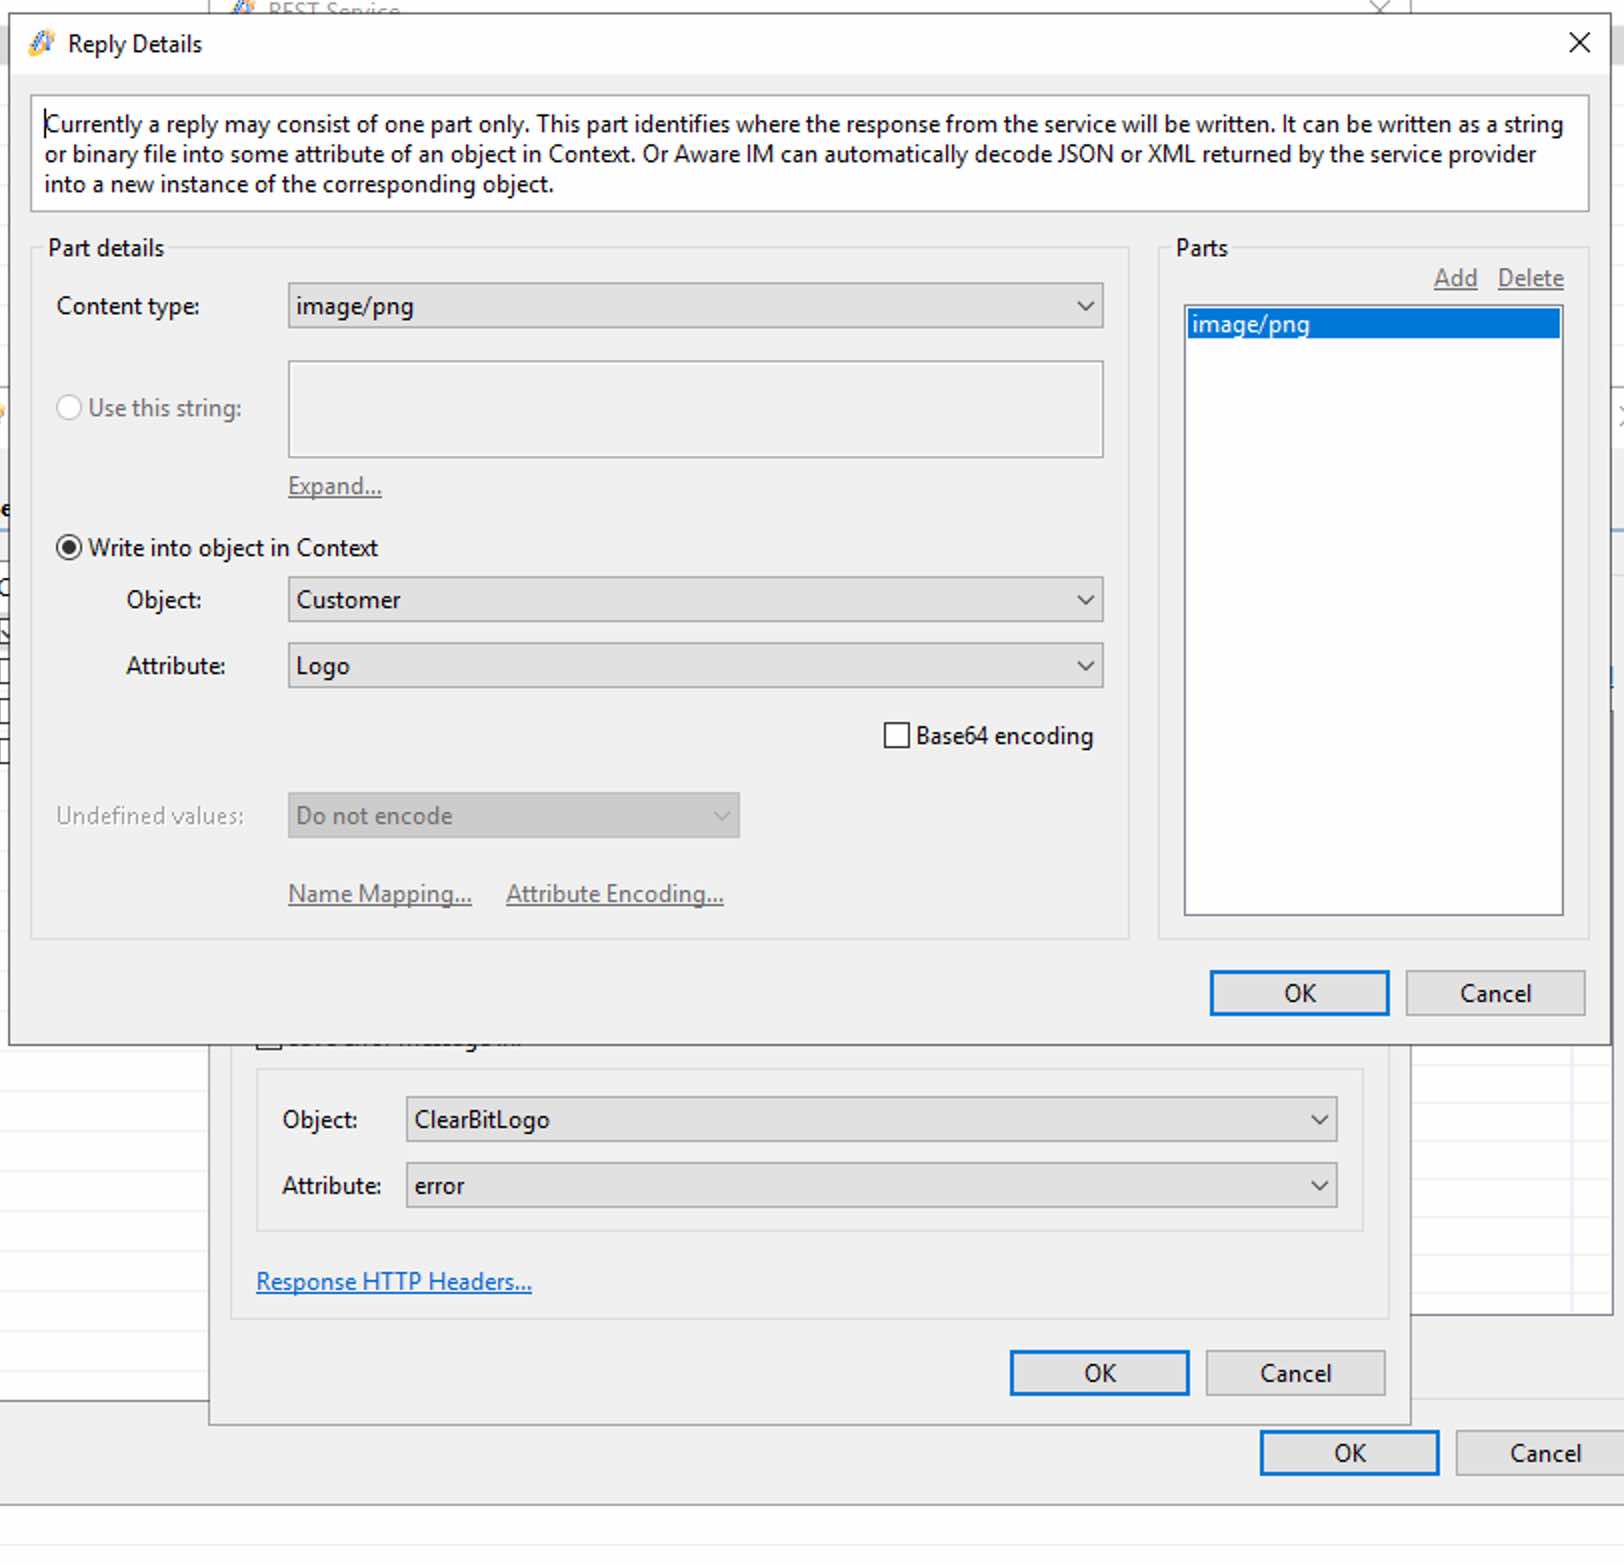The image size is (1624, 1566).
Task: Select the image/png part in Parts list
Action: click(1373, 324)
